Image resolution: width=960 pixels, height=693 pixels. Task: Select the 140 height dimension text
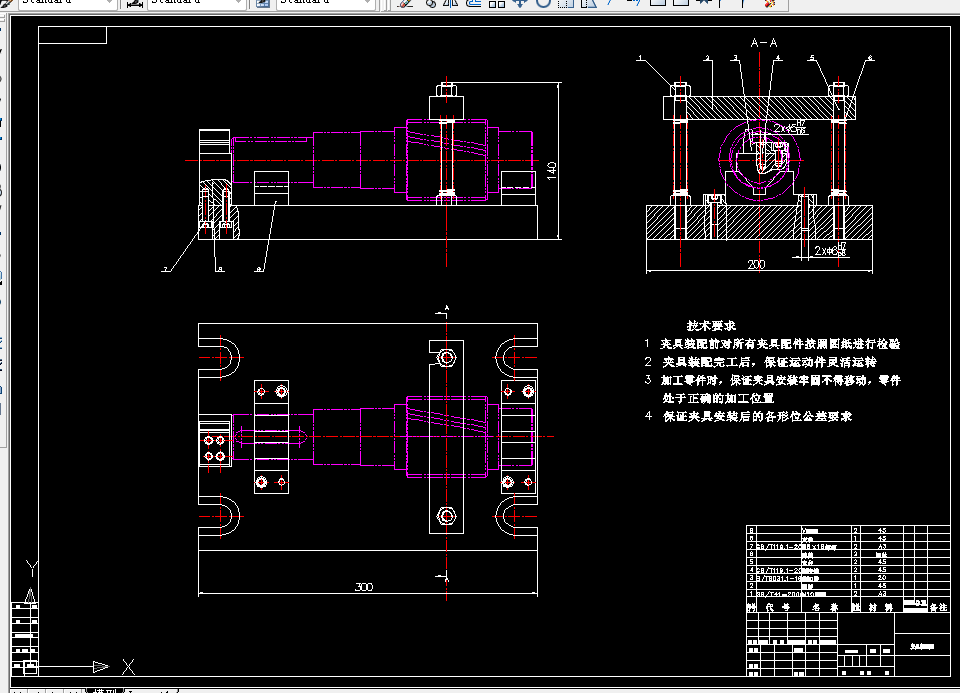[552, 170]
